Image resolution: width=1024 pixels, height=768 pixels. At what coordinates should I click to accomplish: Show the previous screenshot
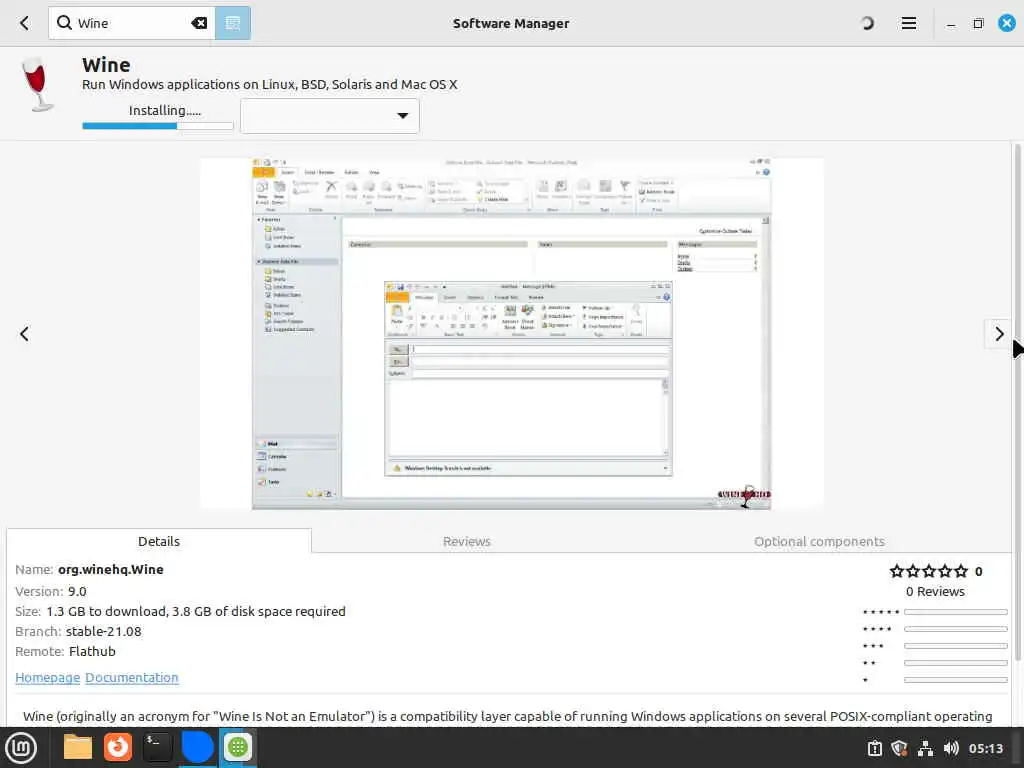[24, 334]
